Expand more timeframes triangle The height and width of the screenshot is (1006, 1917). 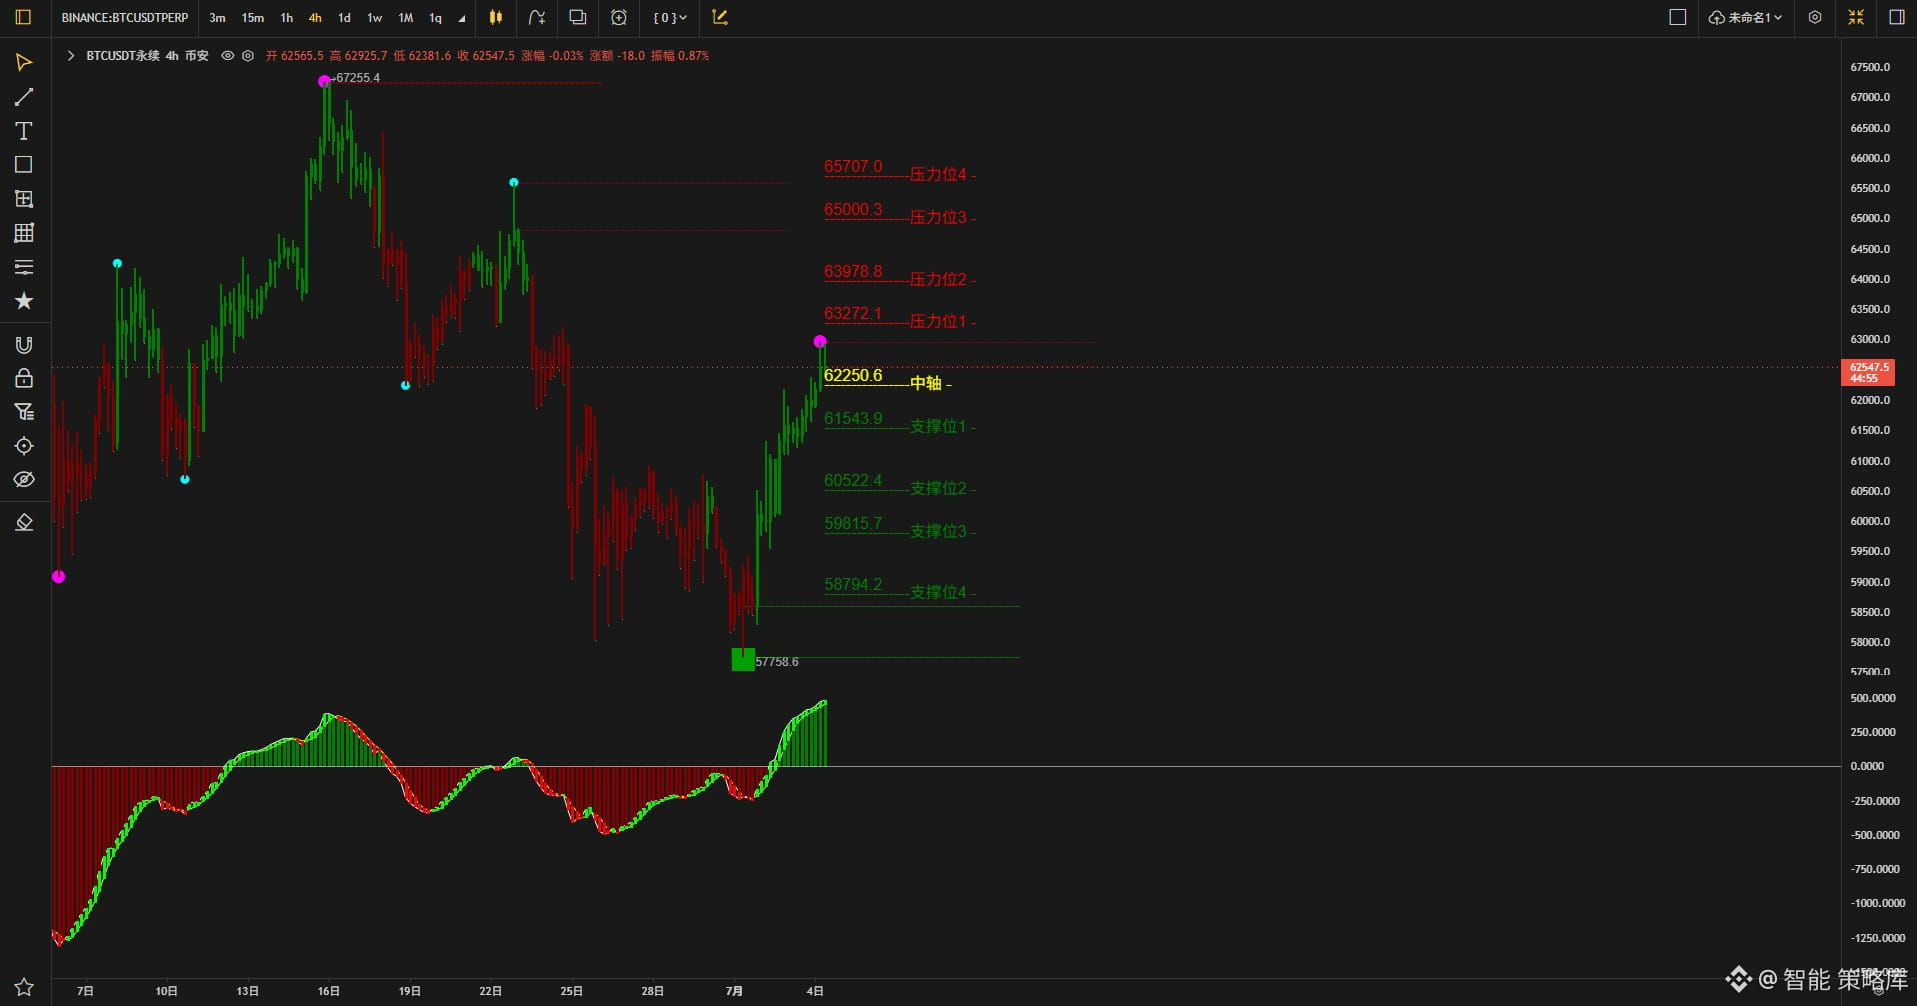tap(462, 19)
